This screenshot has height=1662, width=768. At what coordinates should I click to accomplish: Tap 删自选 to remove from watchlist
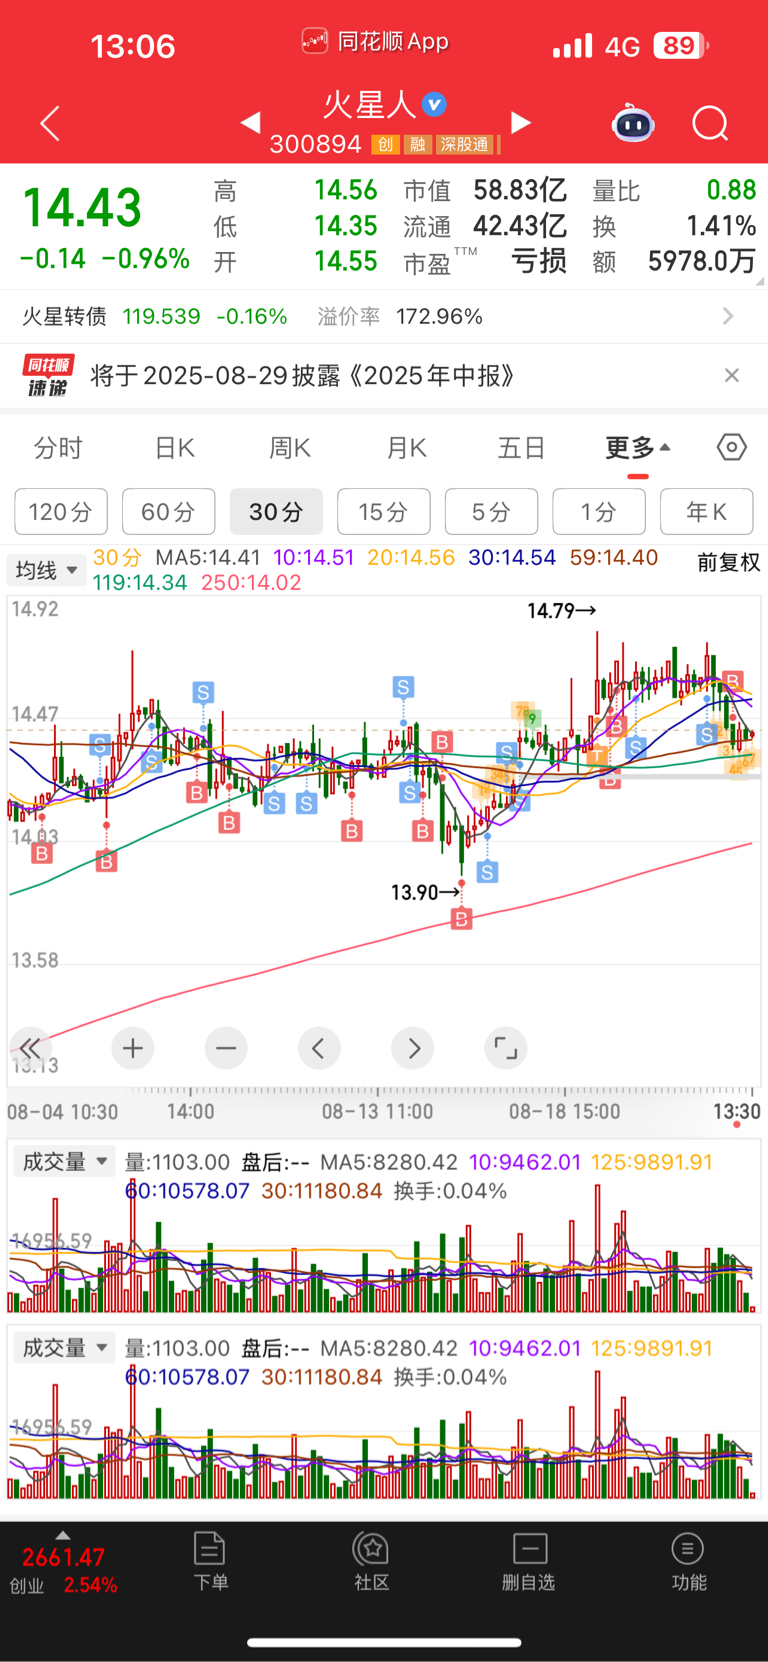coord(529,1561)
